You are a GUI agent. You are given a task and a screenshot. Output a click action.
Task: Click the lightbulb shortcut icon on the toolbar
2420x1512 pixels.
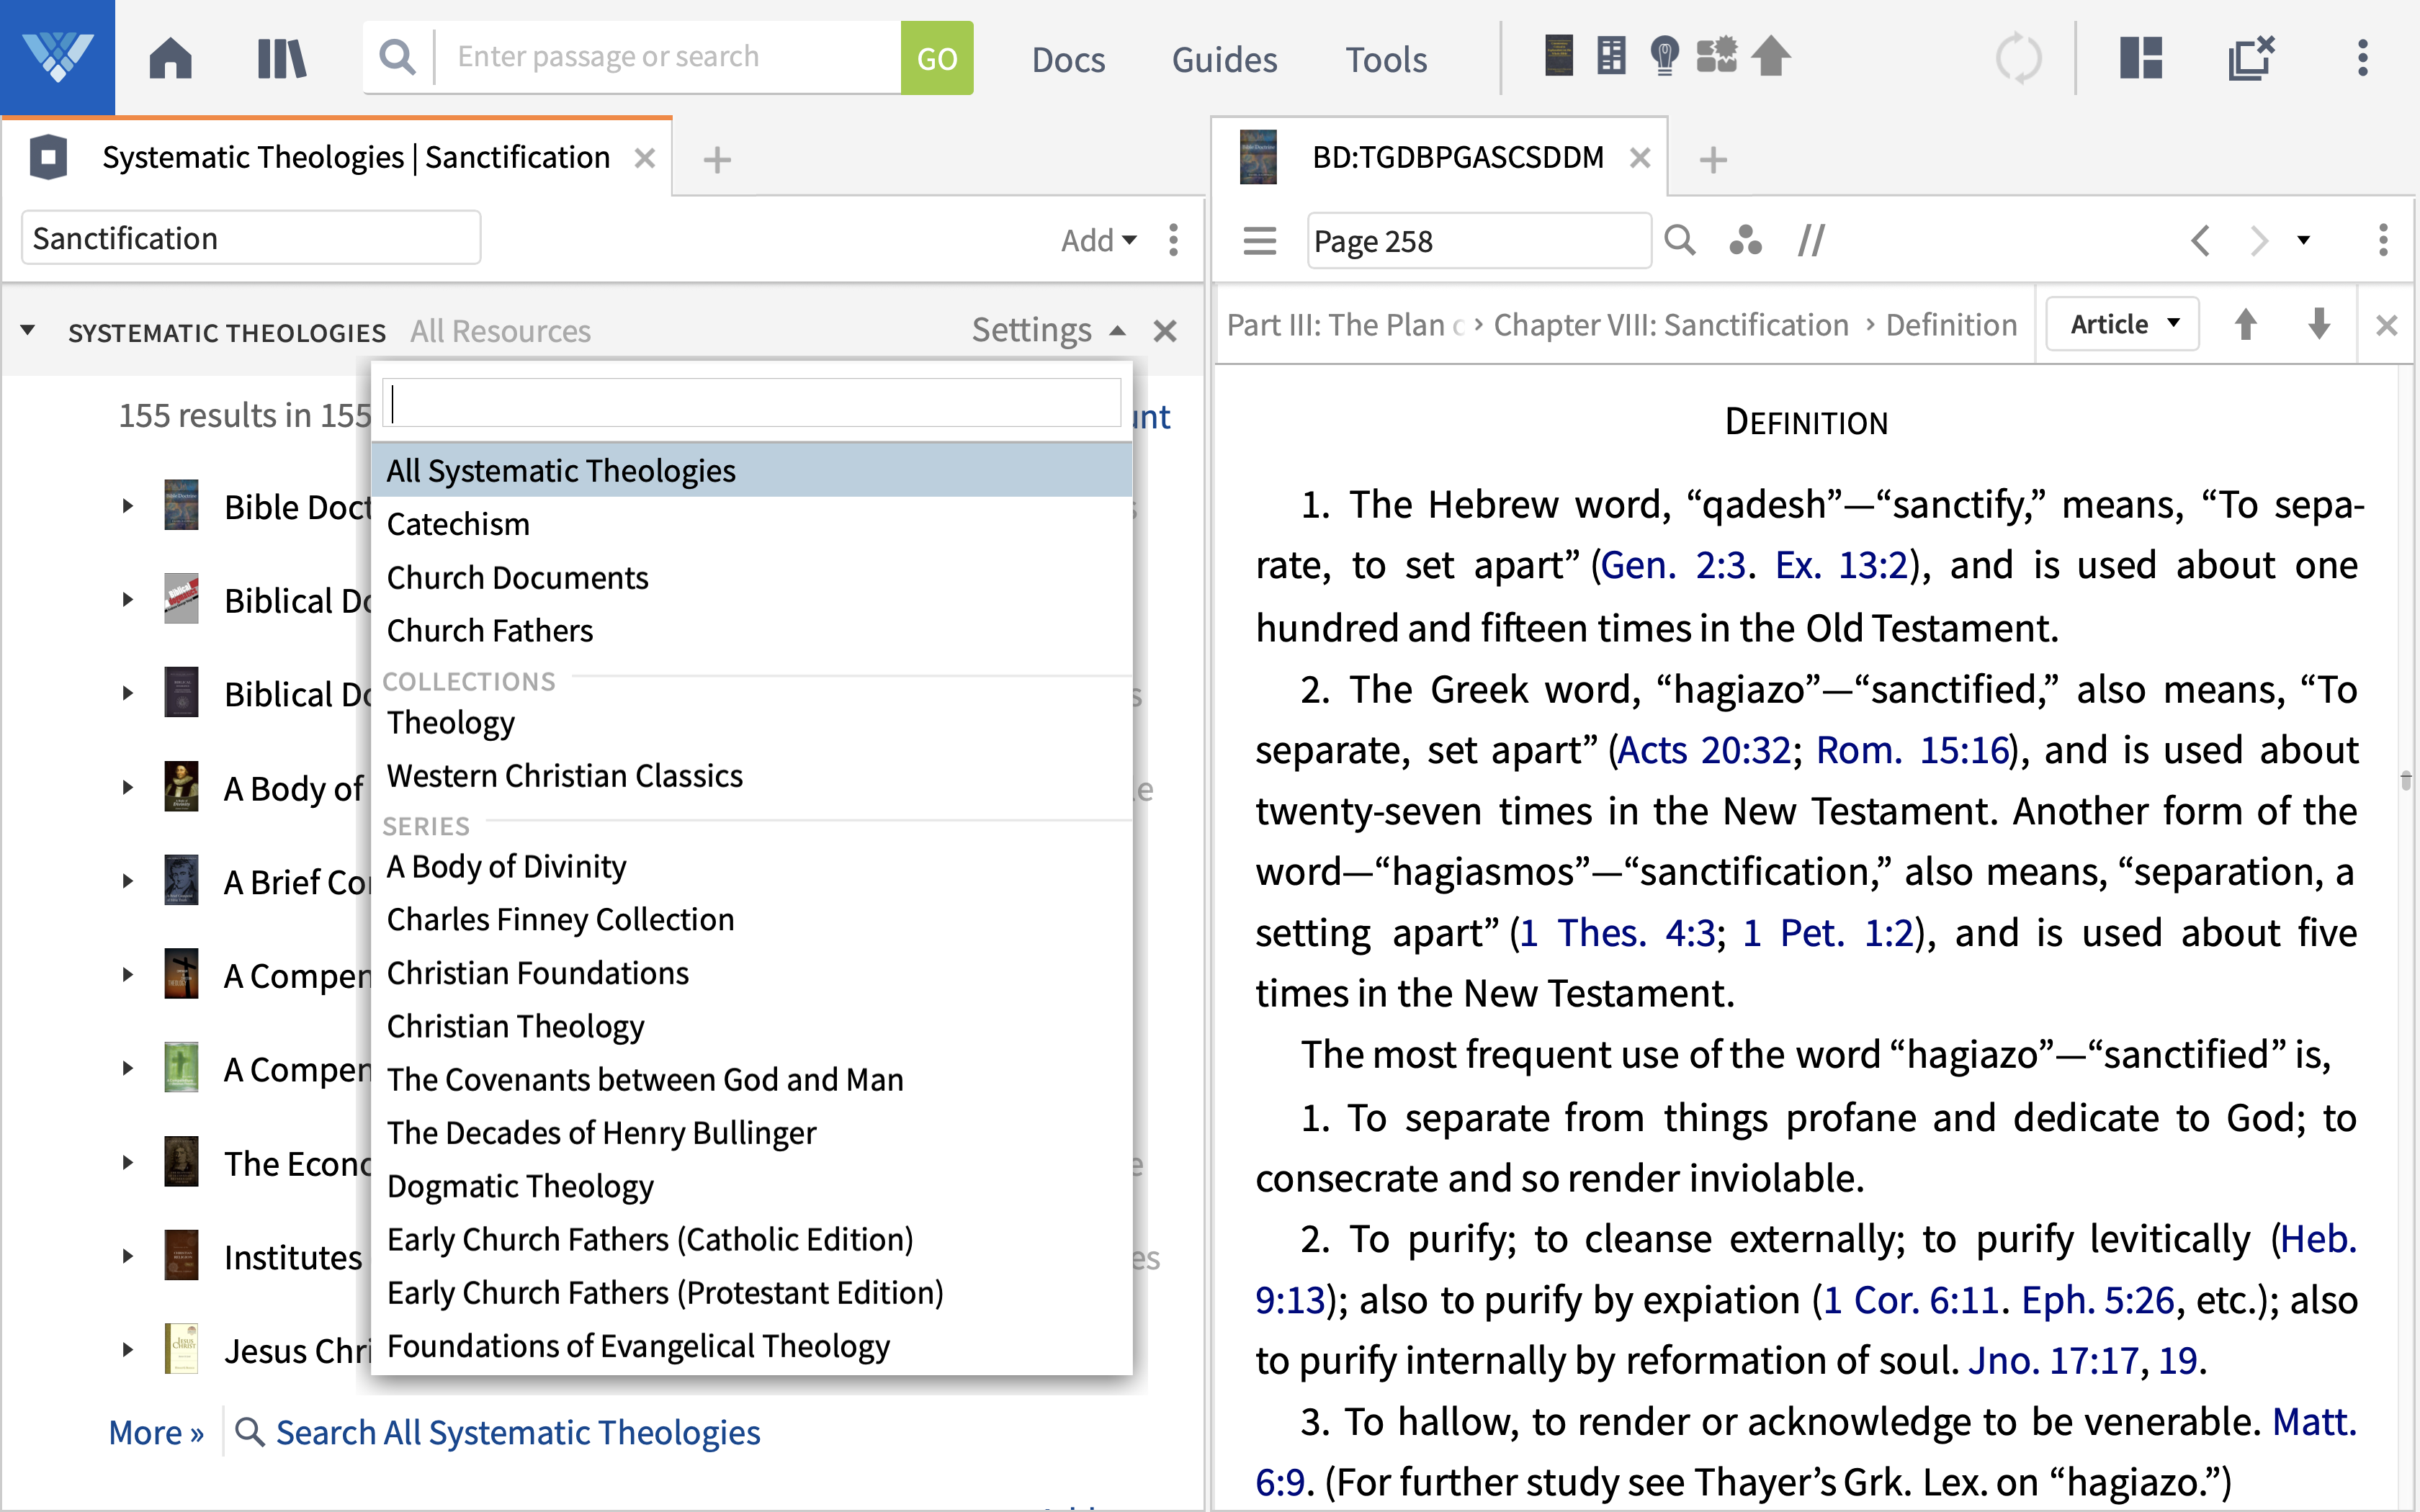click(x=1664, y=56)
